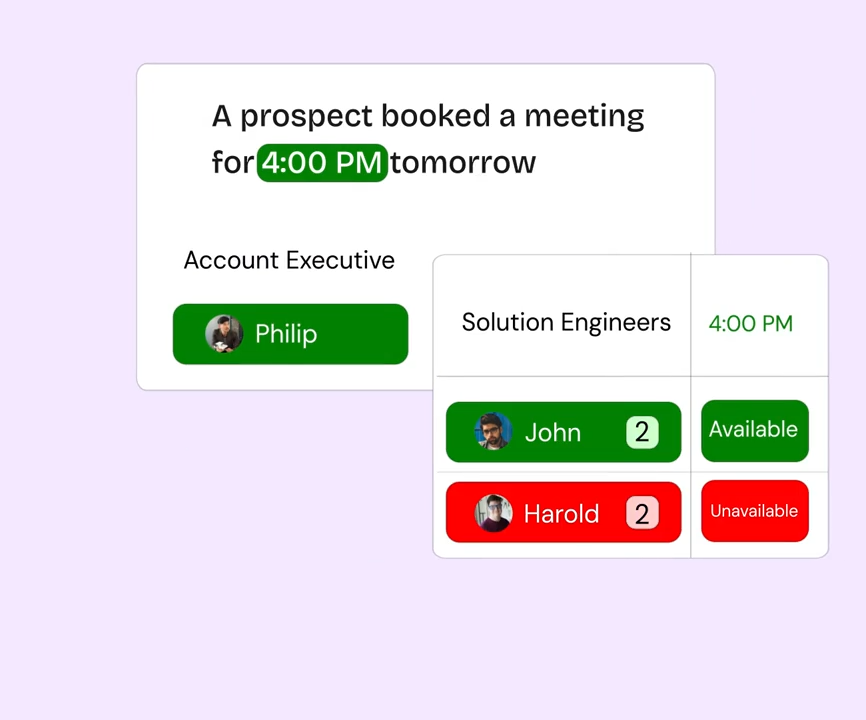The height and width of the screenshot is (720, 866).
Task: Click the word "for" before the time
Action: click(x=232, y=162)
